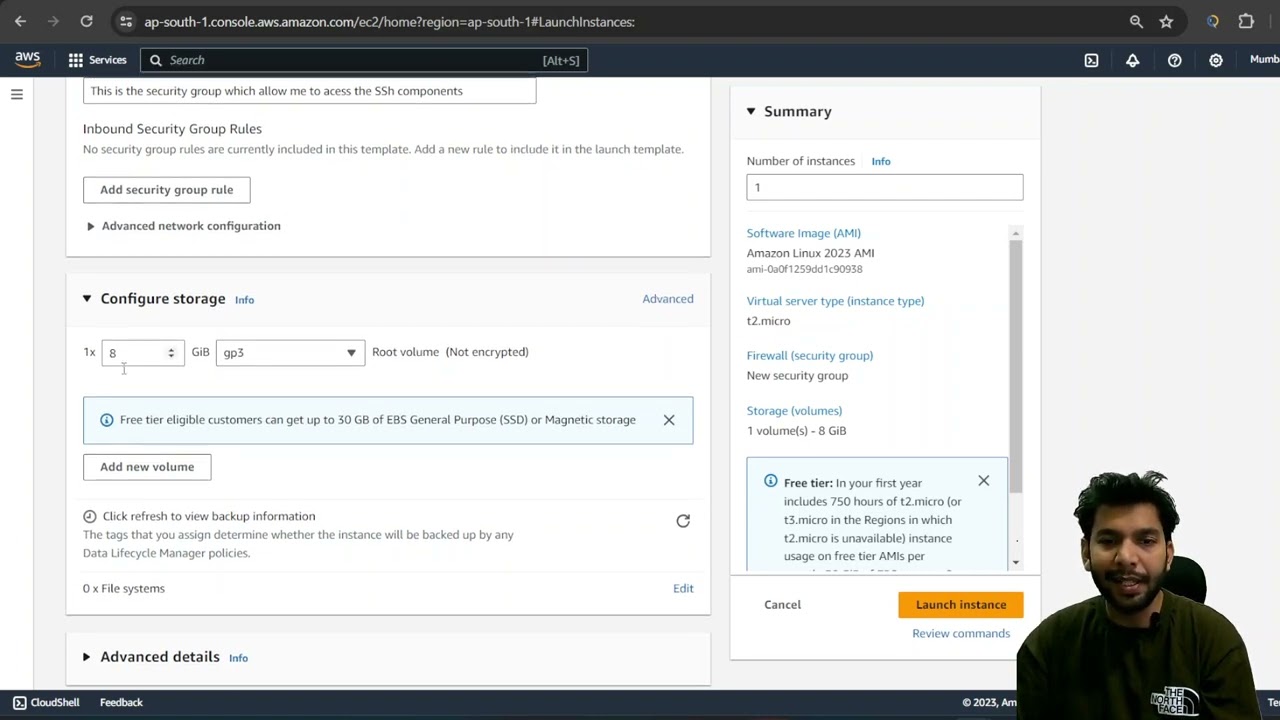The image size is (1280, 720).
Task: Open the browser extensions puzzle icon
Action: [1246, 21]
